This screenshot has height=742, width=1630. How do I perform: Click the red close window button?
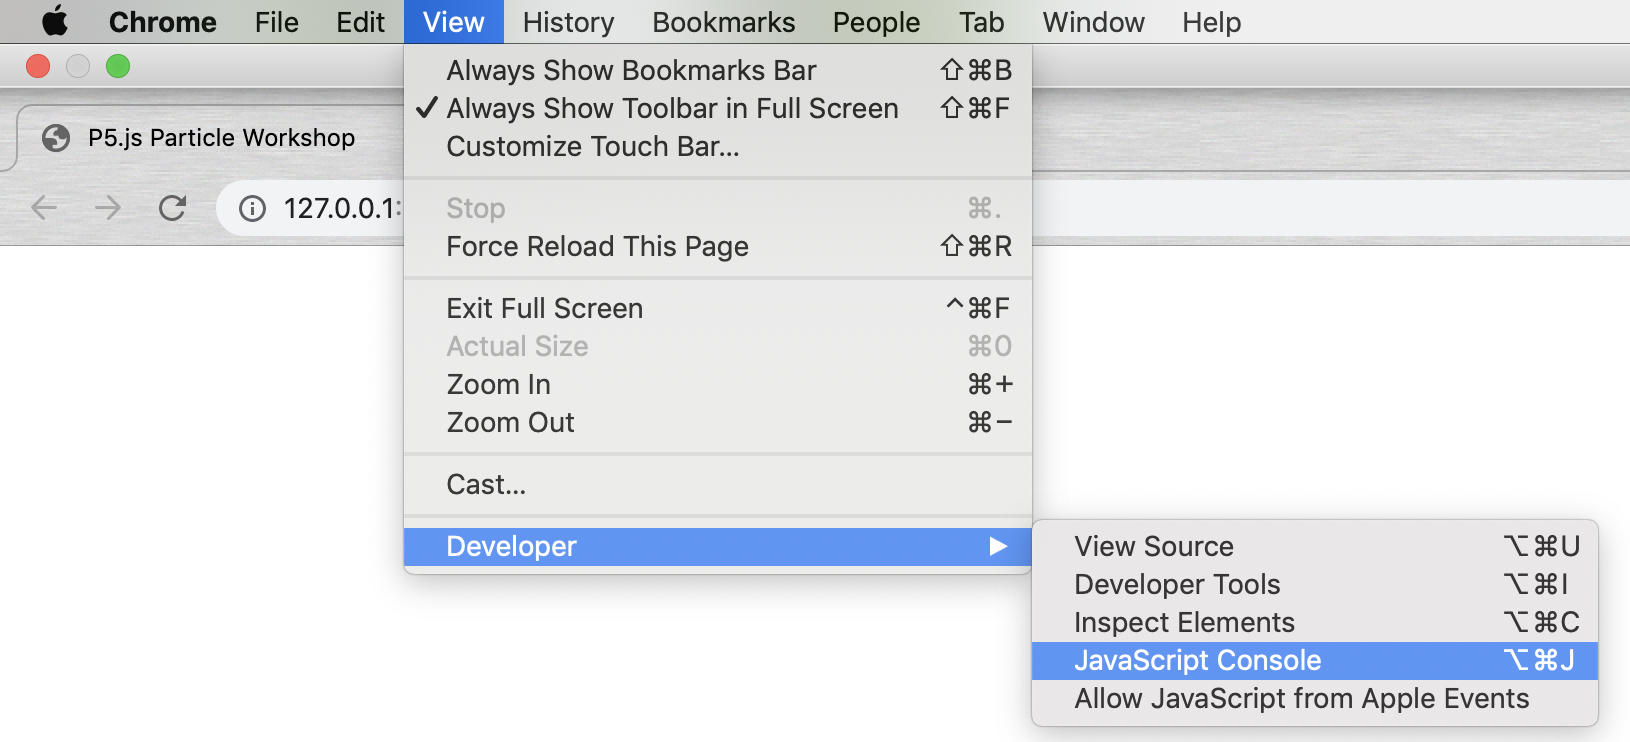point(38,66)
